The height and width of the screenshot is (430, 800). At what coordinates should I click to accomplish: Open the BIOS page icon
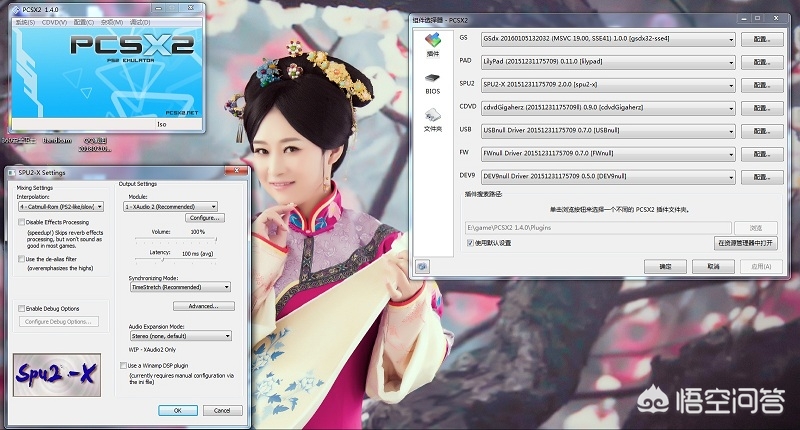[x=433, y=84]
